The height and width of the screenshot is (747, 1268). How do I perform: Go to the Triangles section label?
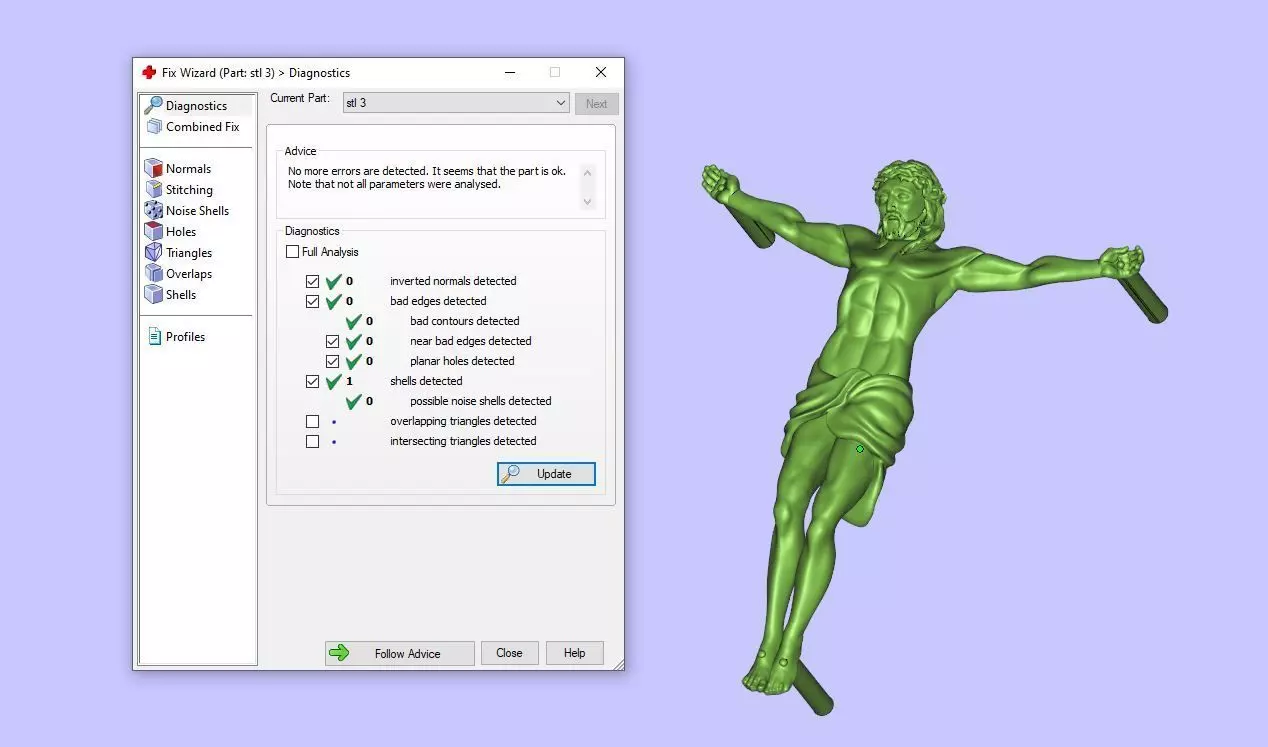[189, 252]
